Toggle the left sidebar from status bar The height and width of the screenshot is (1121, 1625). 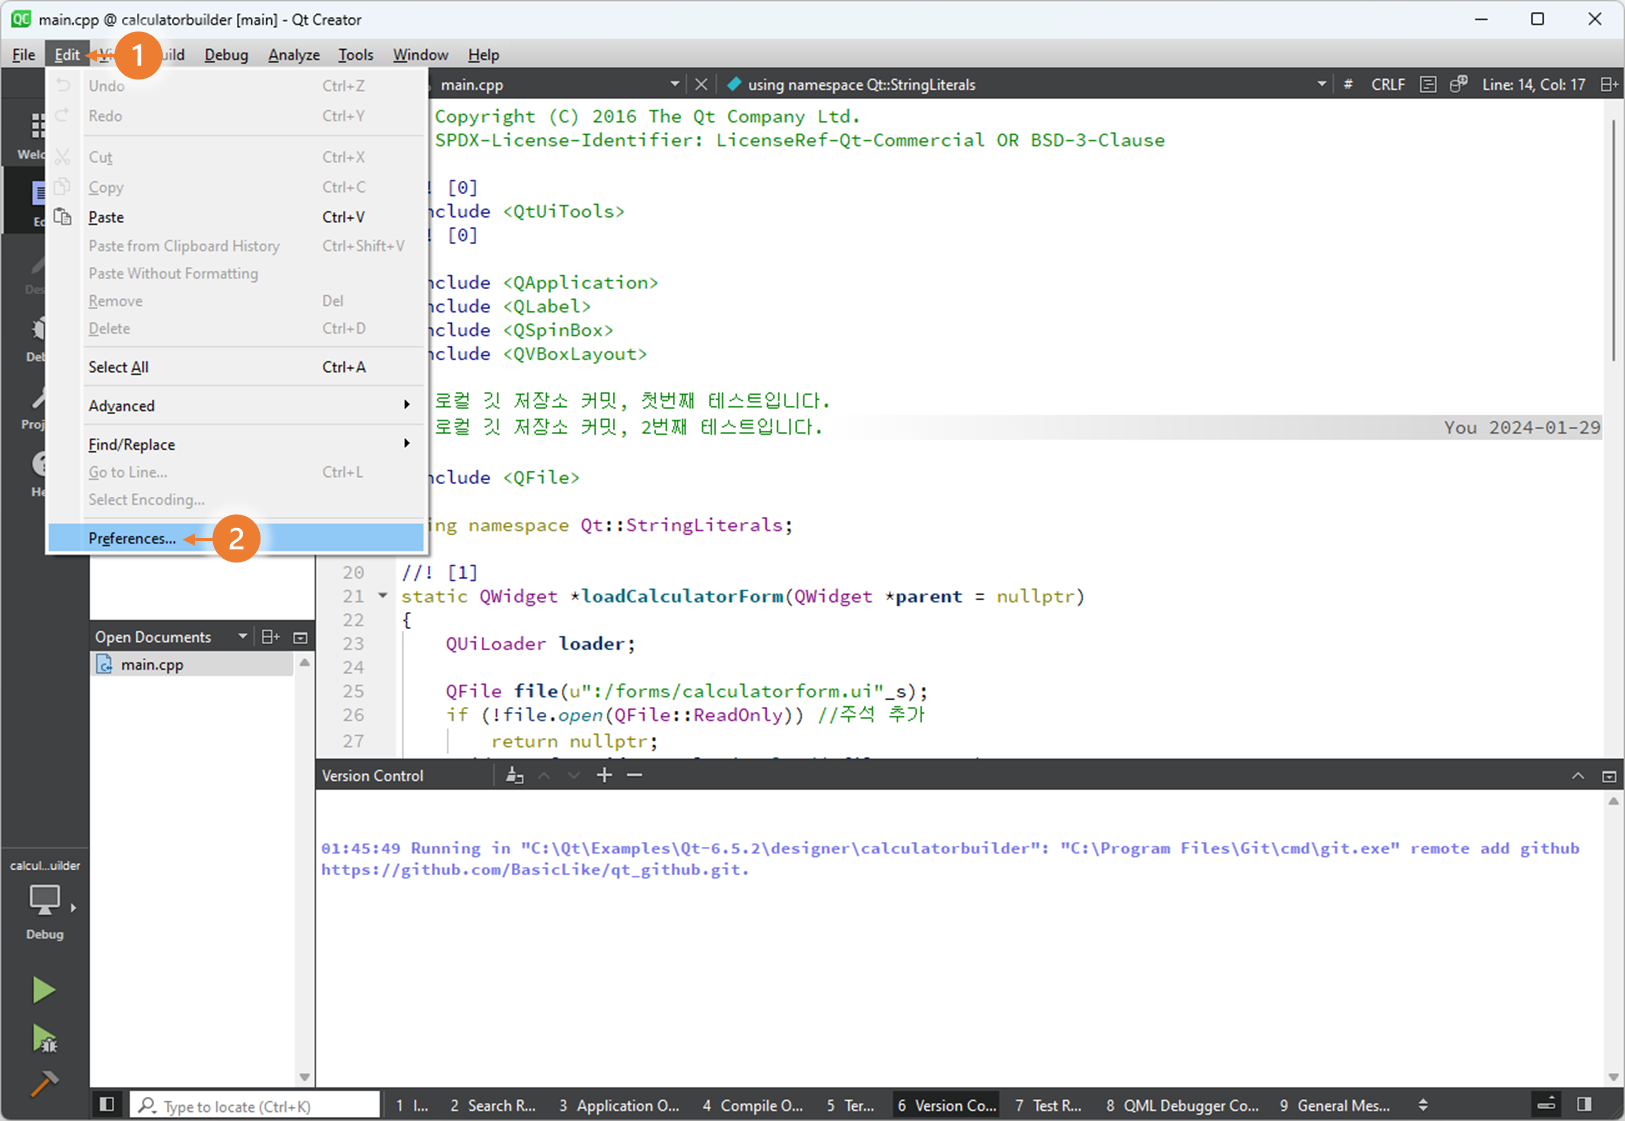(x=106, y=1104)
